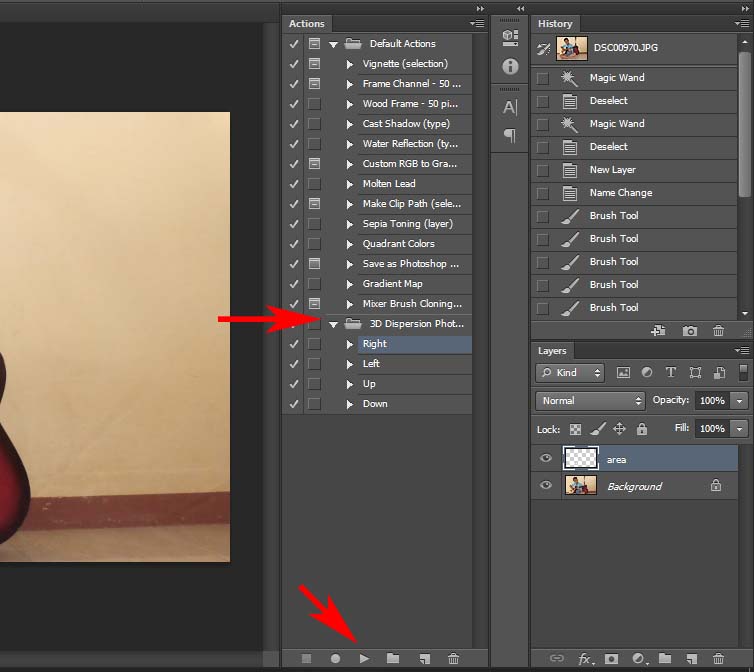Click the Opacity 100% value field
This screenshot has width=754, height=672.
coord(712,400)
